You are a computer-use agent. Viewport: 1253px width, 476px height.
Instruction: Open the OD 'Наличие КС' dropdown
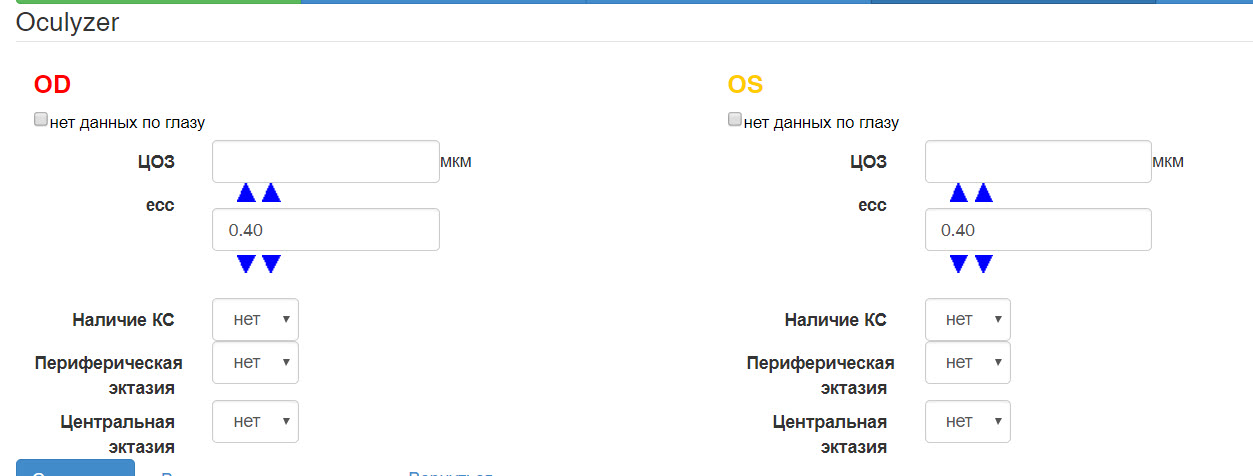pyautogui.click(x=255, y=319)
